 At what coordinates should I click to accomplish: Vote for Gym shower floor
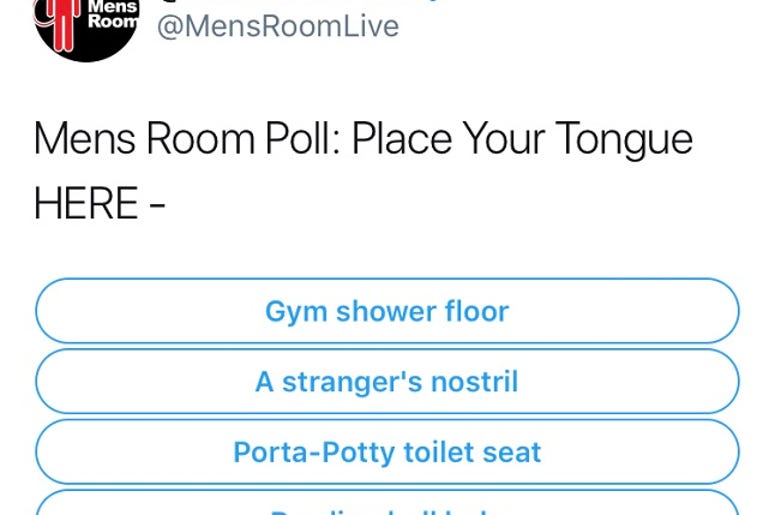[388, 311]
